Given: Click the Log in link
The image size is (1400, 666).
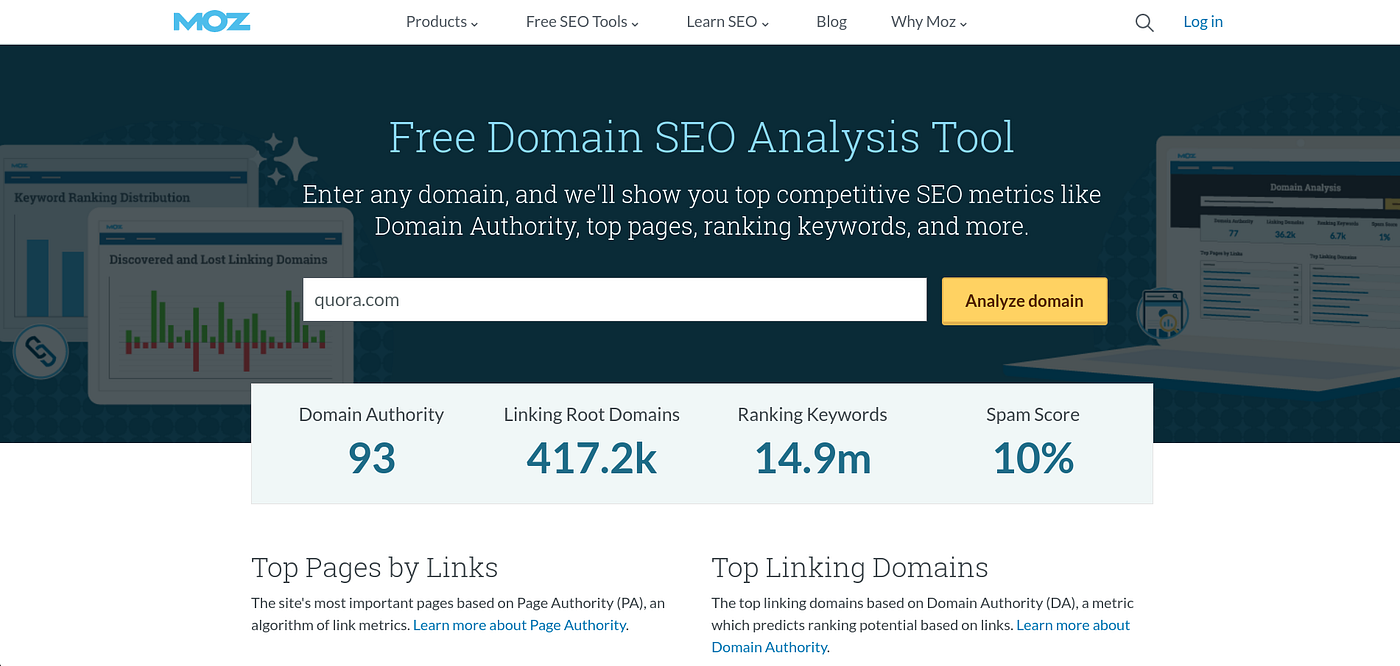Looking at the screenshot, I should point(1203,22).
